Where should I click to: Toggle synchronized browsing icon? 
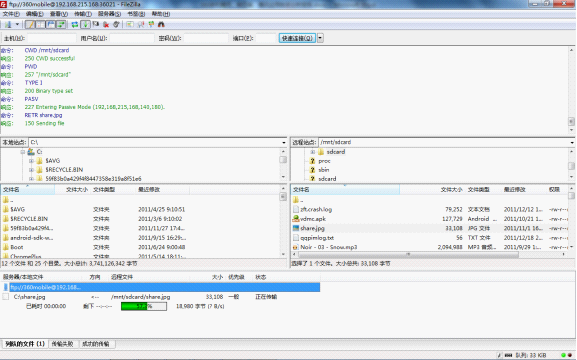(151, 25)
